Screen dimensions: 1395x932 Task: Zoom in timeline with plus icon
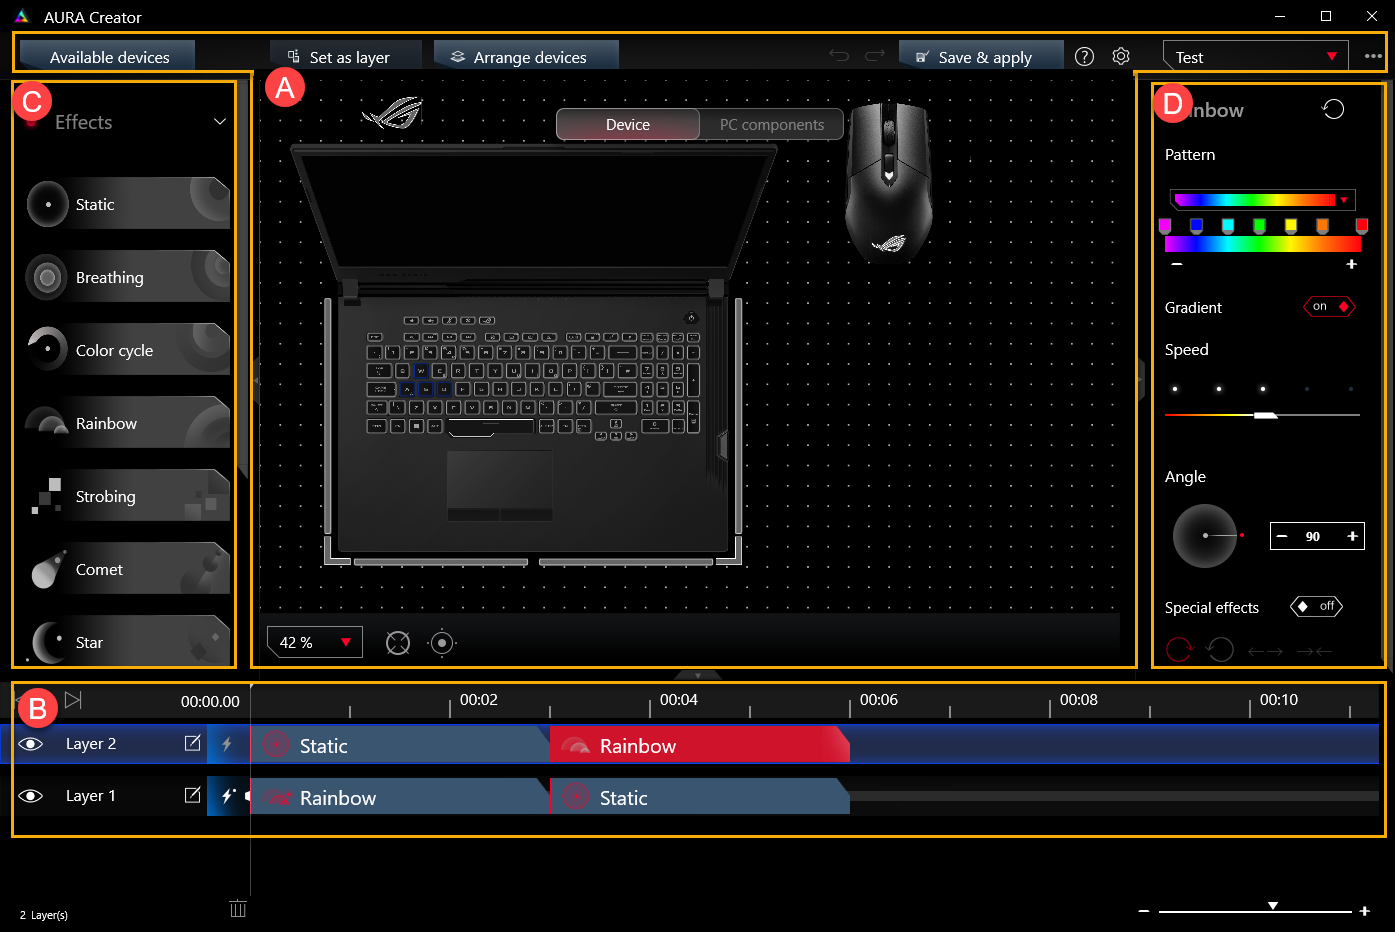[1364, 911]
